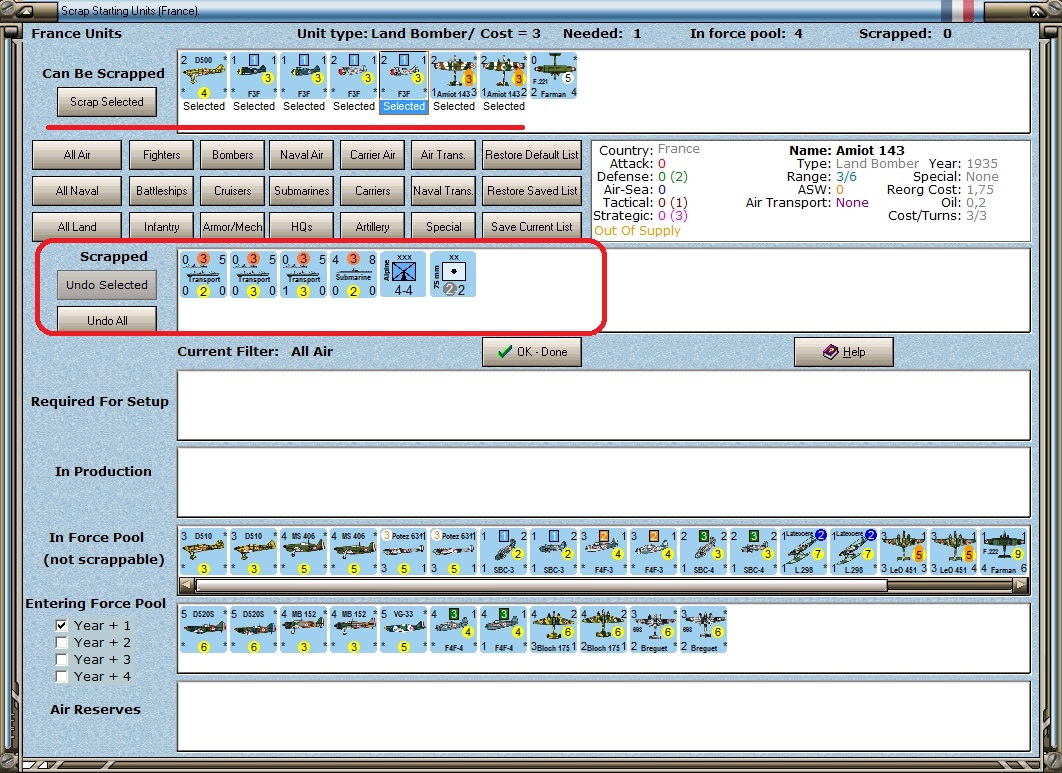Click the LeO 451 bomber with range 3

[904, 552]
